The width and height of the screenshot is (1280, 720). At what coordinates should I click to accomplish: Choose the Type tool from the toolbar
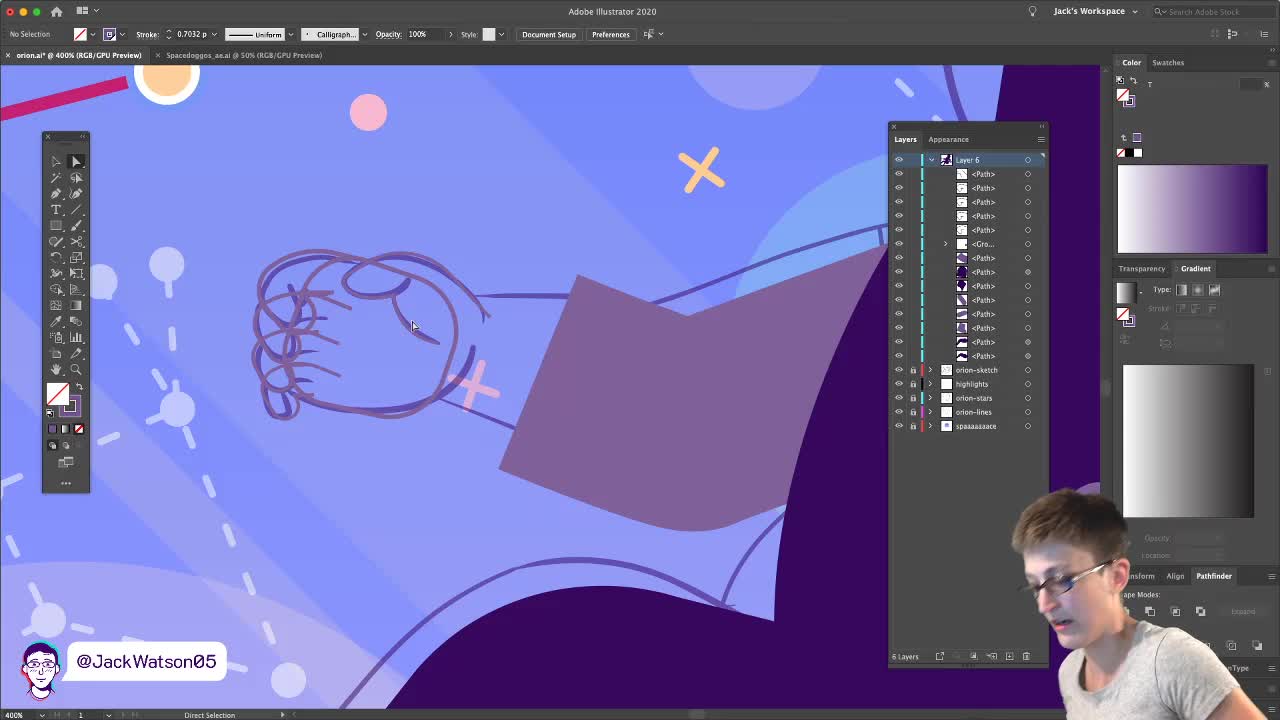[x=56, y=210]
